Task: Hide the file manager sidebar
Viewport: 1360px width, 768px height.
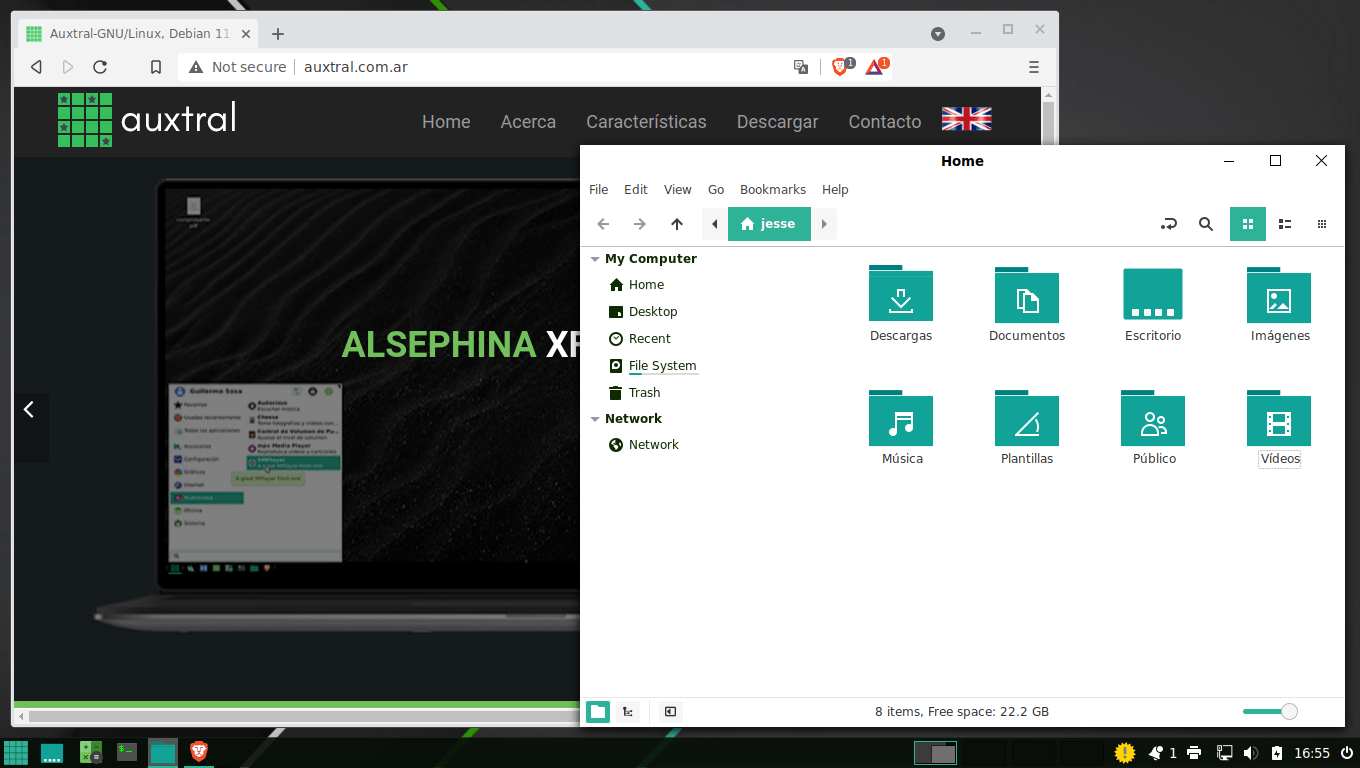Action: coord(671,712)
